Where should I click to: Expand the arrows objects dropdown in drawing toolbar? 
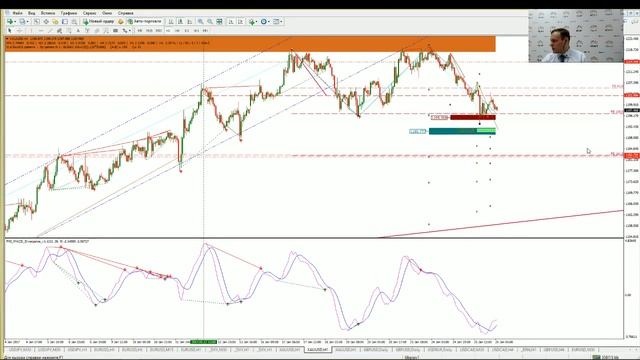point(130,31)
